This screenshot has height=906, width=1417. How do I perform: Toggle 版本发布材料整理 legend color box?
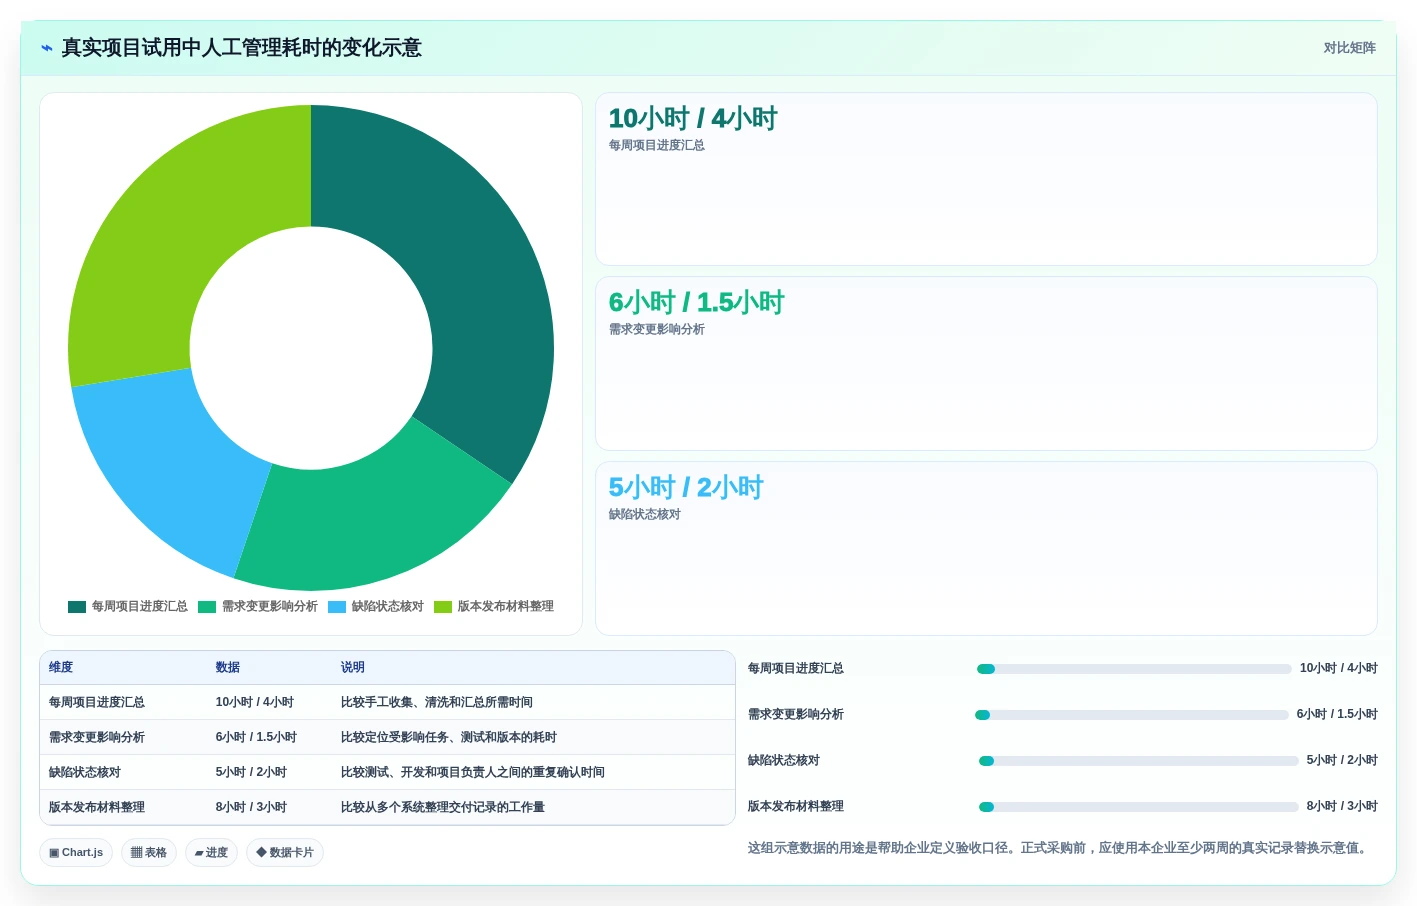pyautogui.click(x=443, y=607)
